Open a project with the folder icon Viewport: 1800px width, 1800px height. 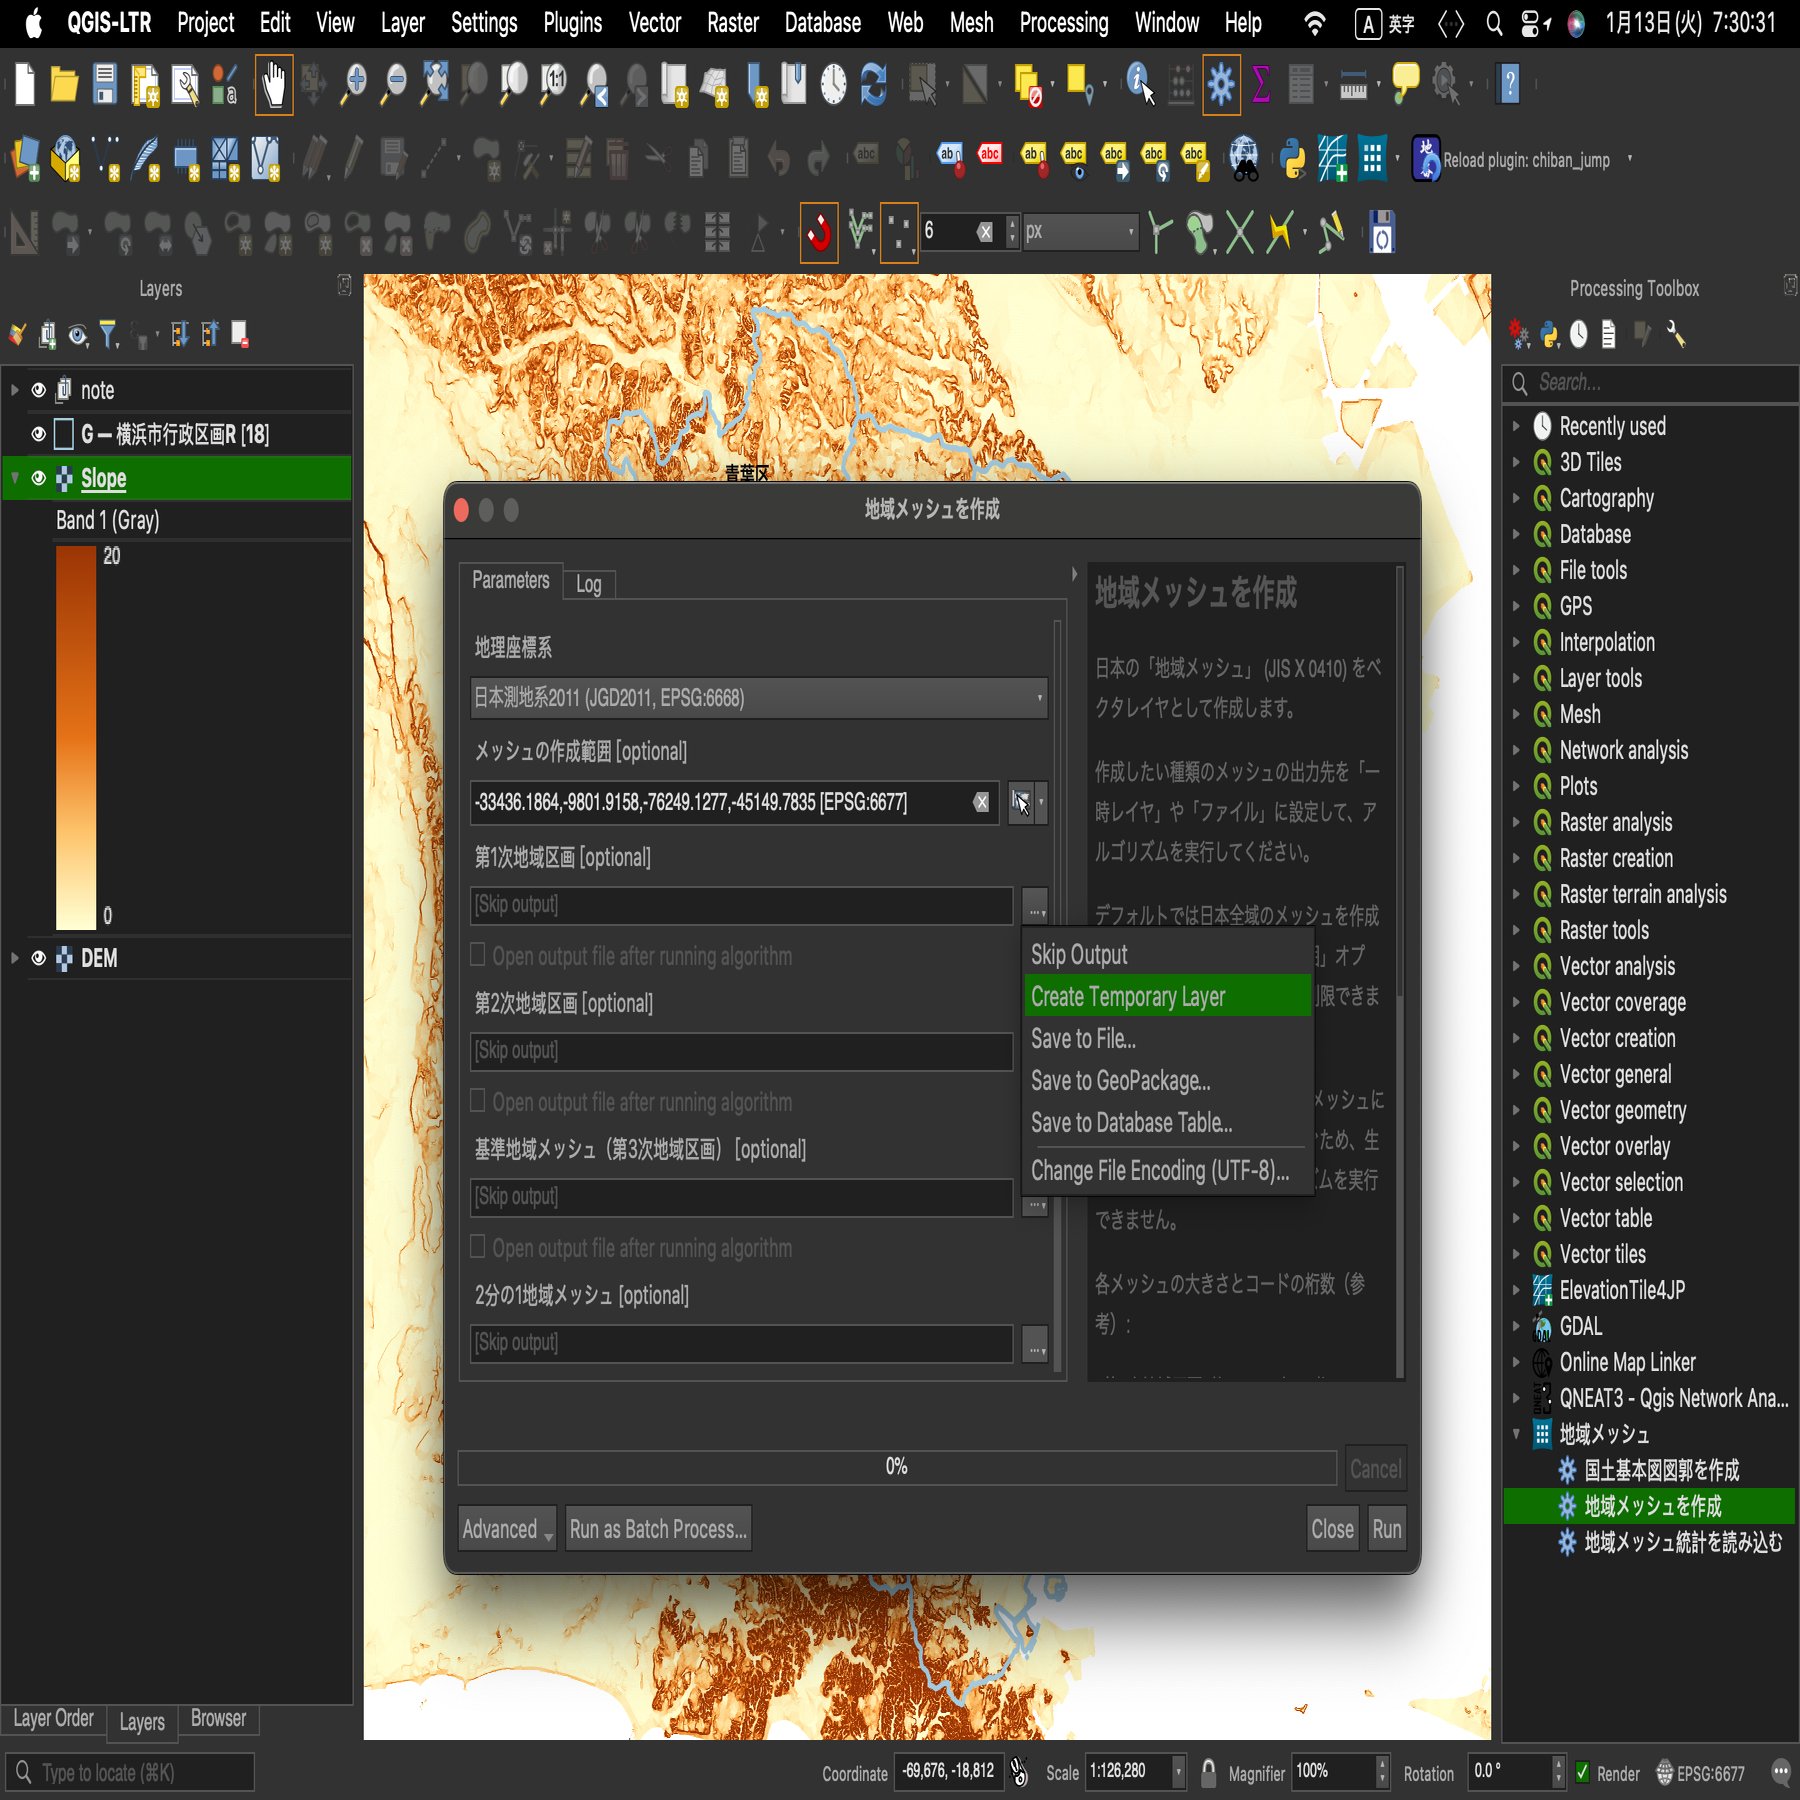pos(64,84)
